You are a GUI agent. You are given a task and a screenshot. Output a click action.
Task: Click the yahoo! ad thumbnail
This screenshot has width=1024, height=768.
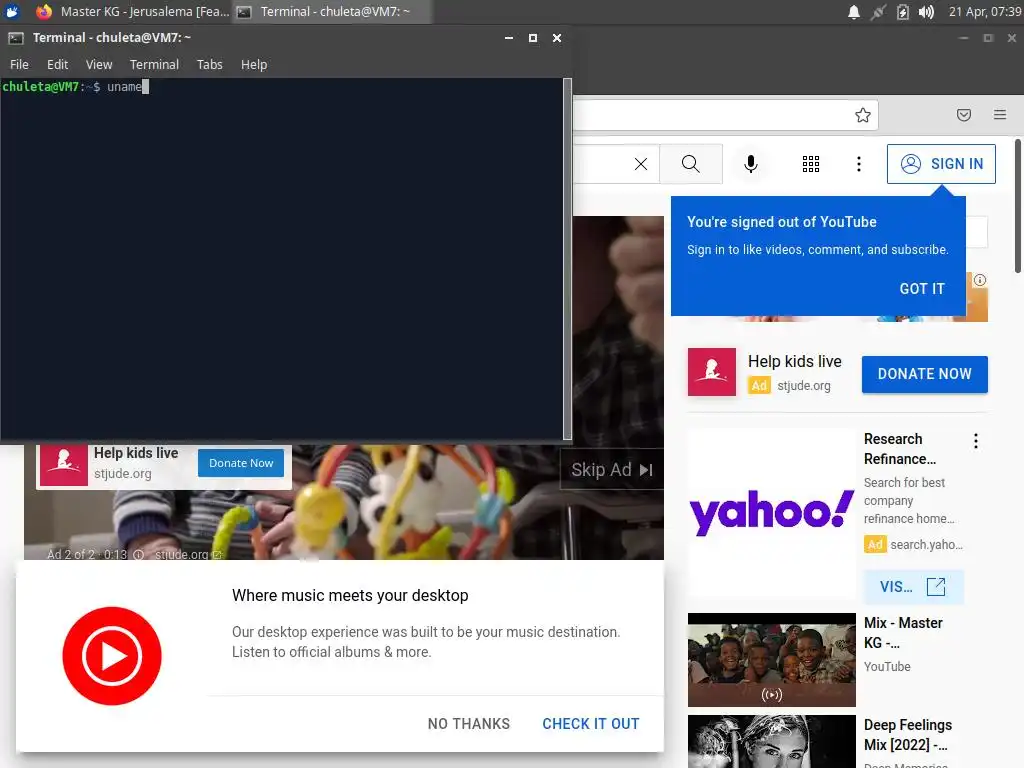click(771, 513)
